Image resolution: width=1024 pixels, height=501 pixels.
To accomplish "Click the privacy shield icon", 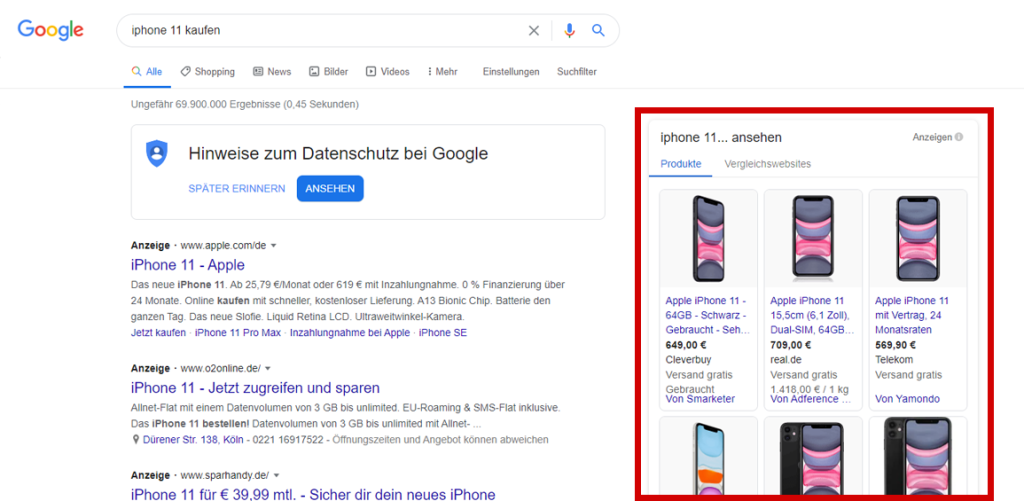I will click(157, 154).
